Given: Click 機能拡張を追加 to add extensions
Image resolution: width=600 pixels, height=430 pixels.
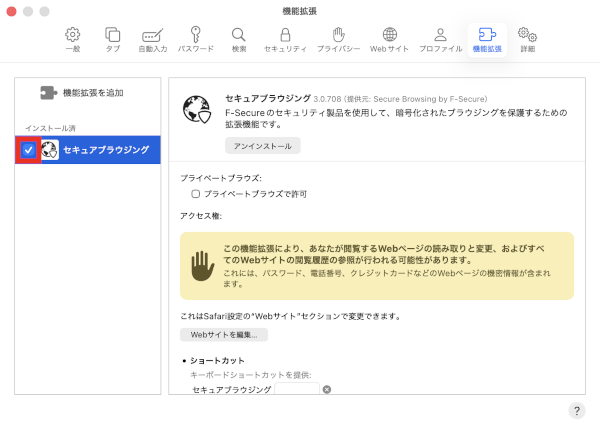Looking at the screenshot, I should coord(81,93).
